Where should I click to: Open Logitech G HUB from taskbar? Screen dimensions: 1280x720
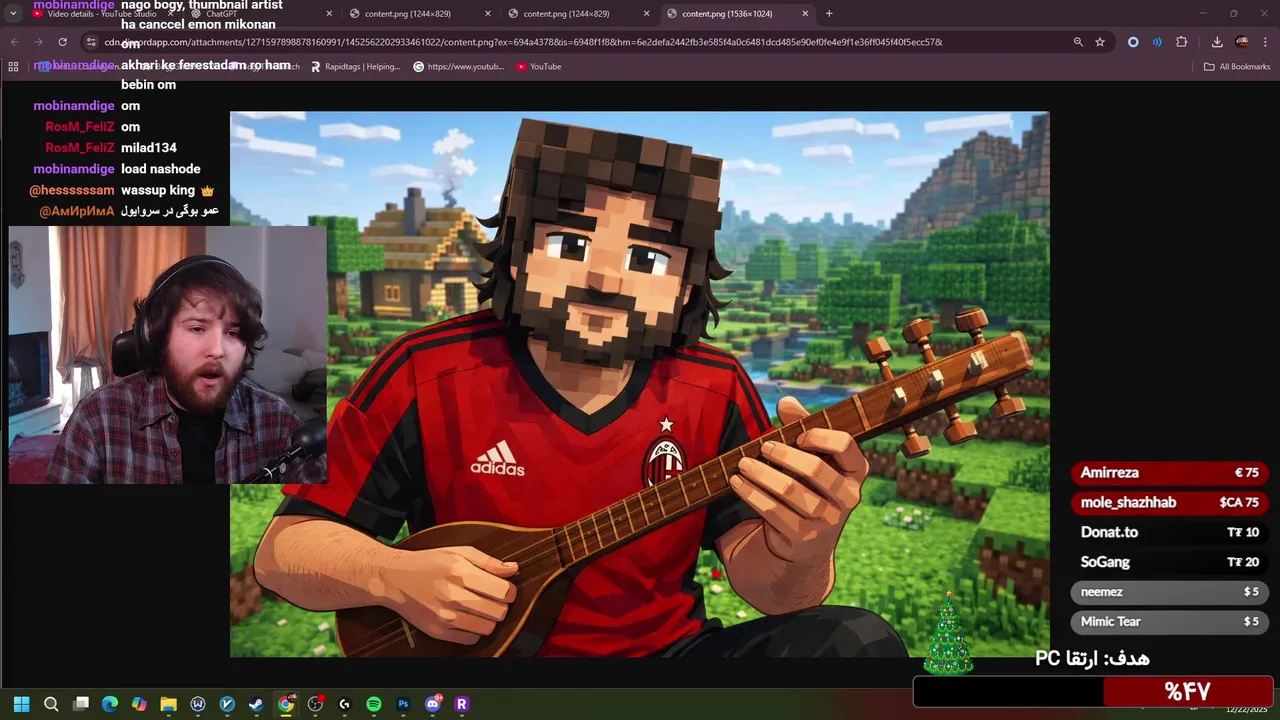tap(344, 704)
